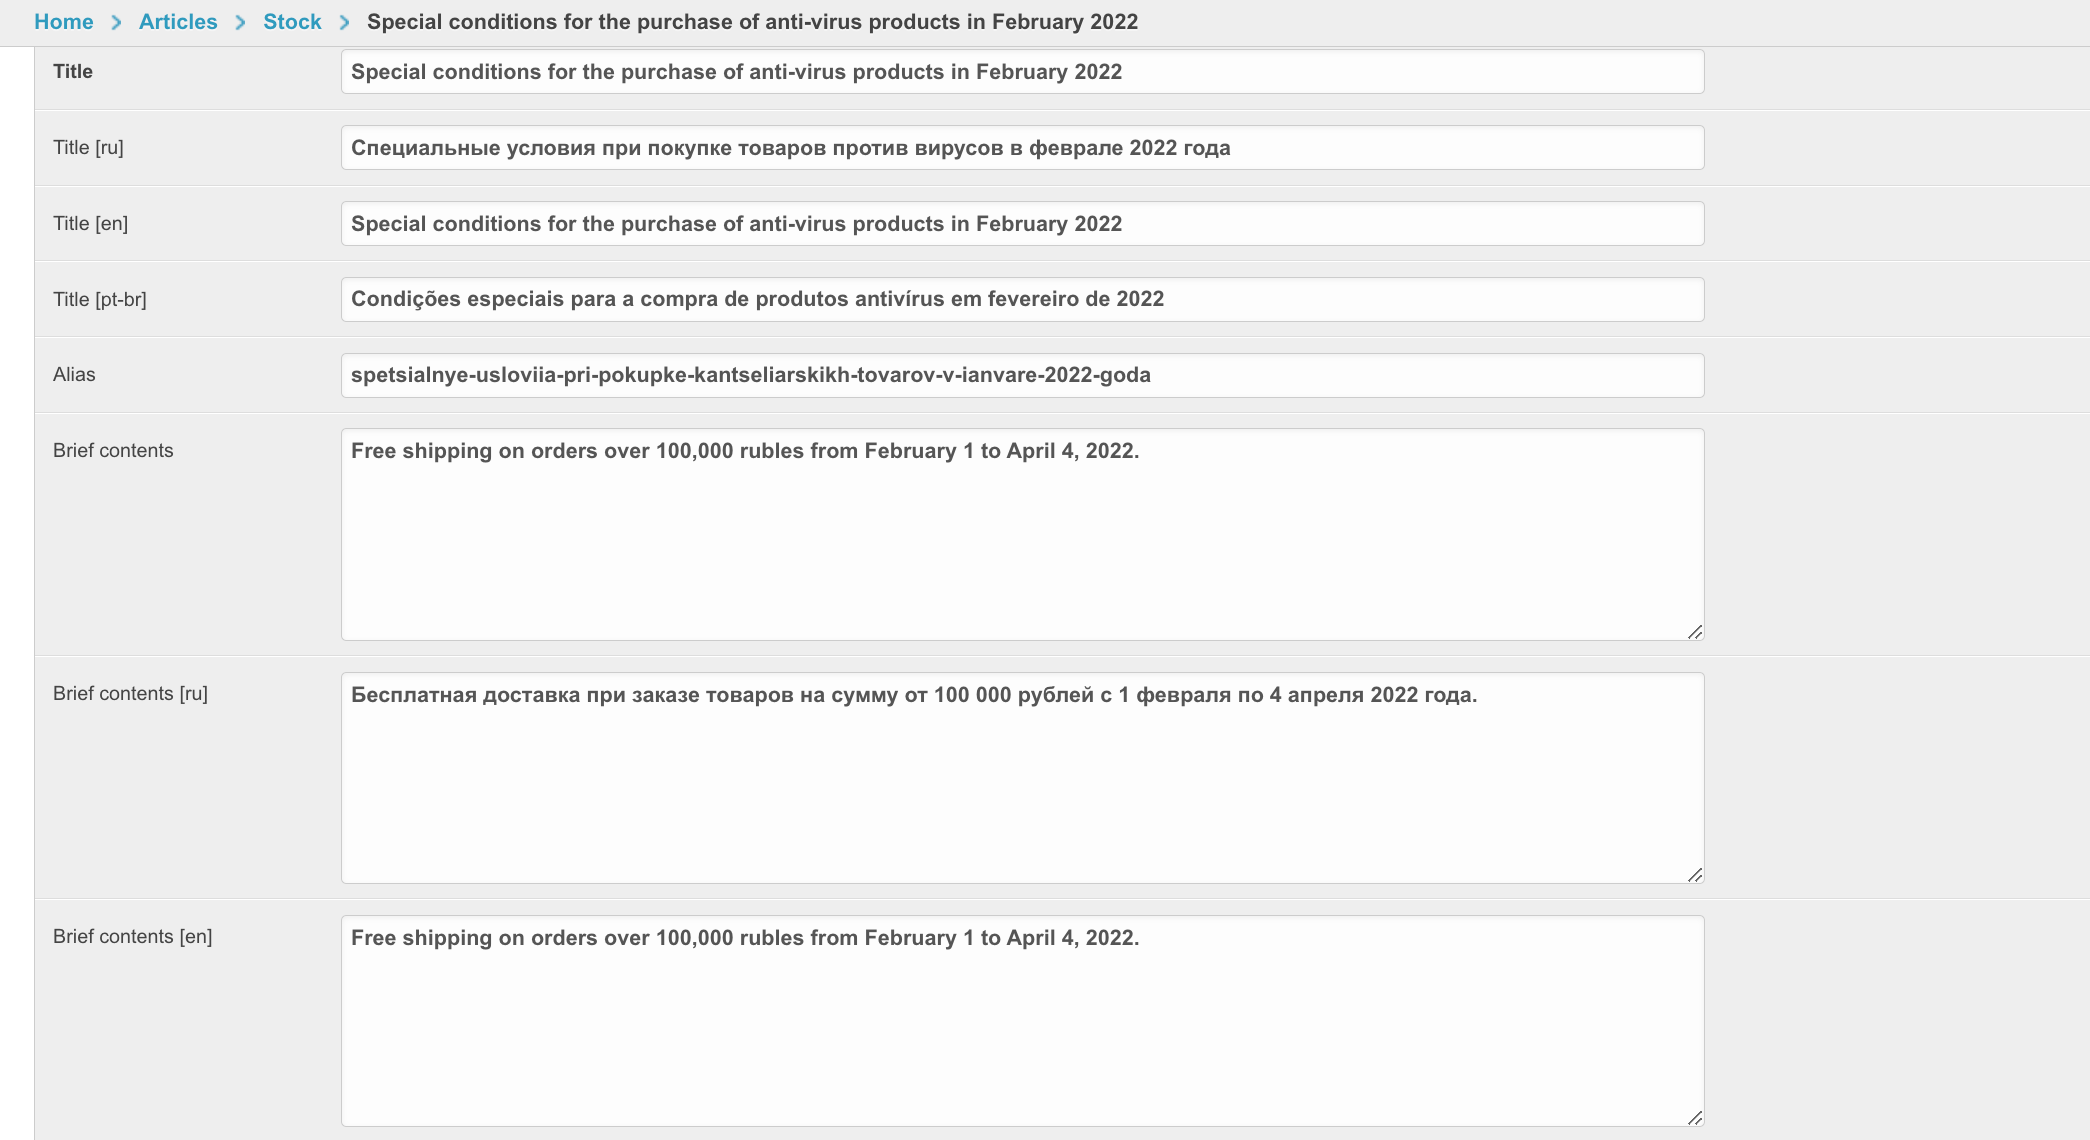
Task: Click inside Brief contents [ru] textarea
Action: coord(1022,778)
